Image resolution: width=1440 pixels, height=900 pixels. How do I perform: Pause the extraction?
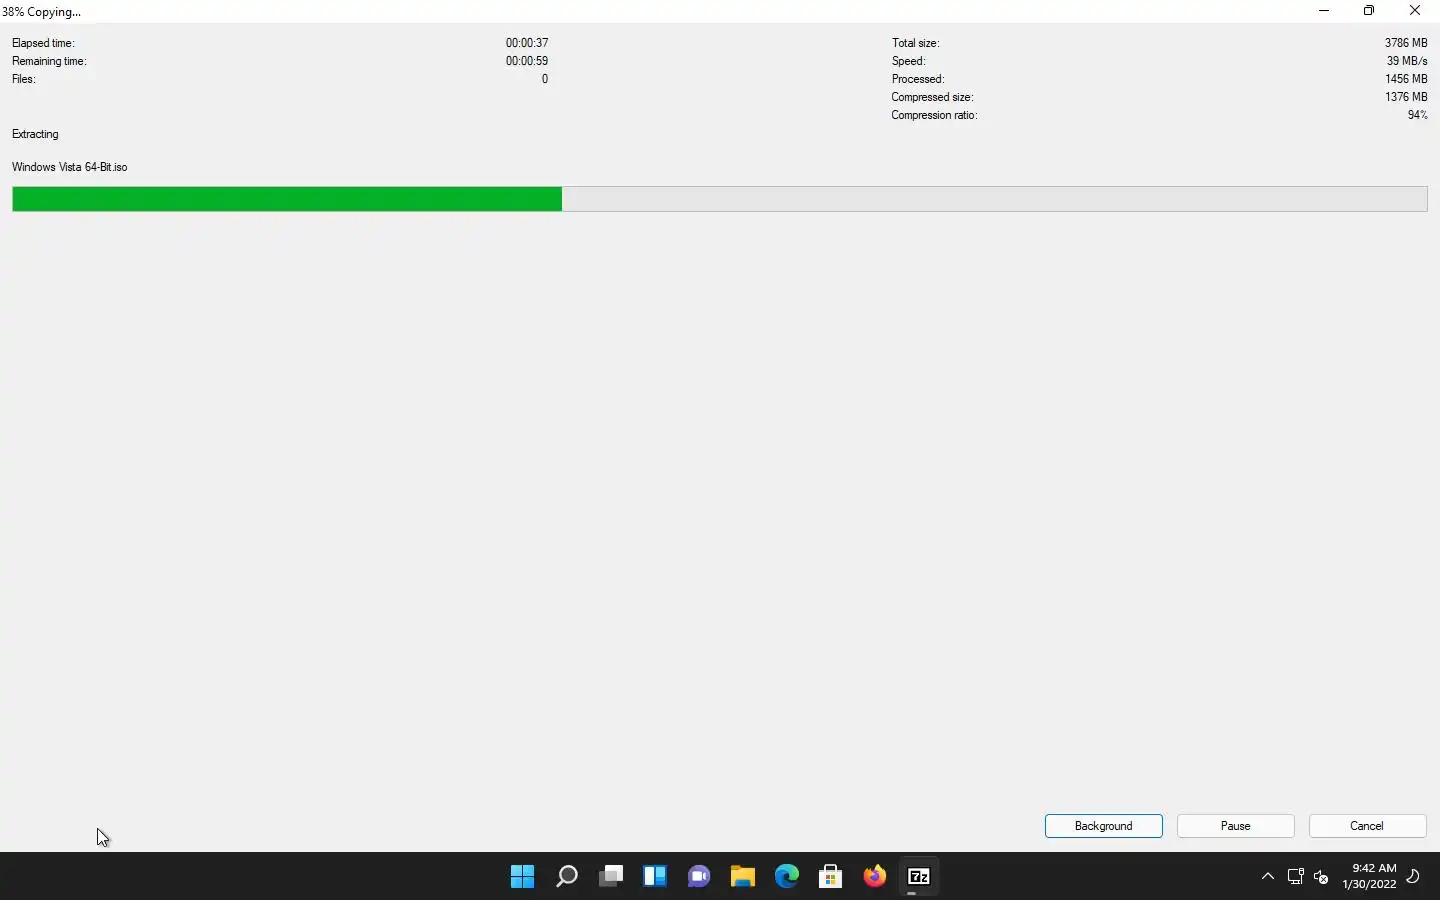1236,826
